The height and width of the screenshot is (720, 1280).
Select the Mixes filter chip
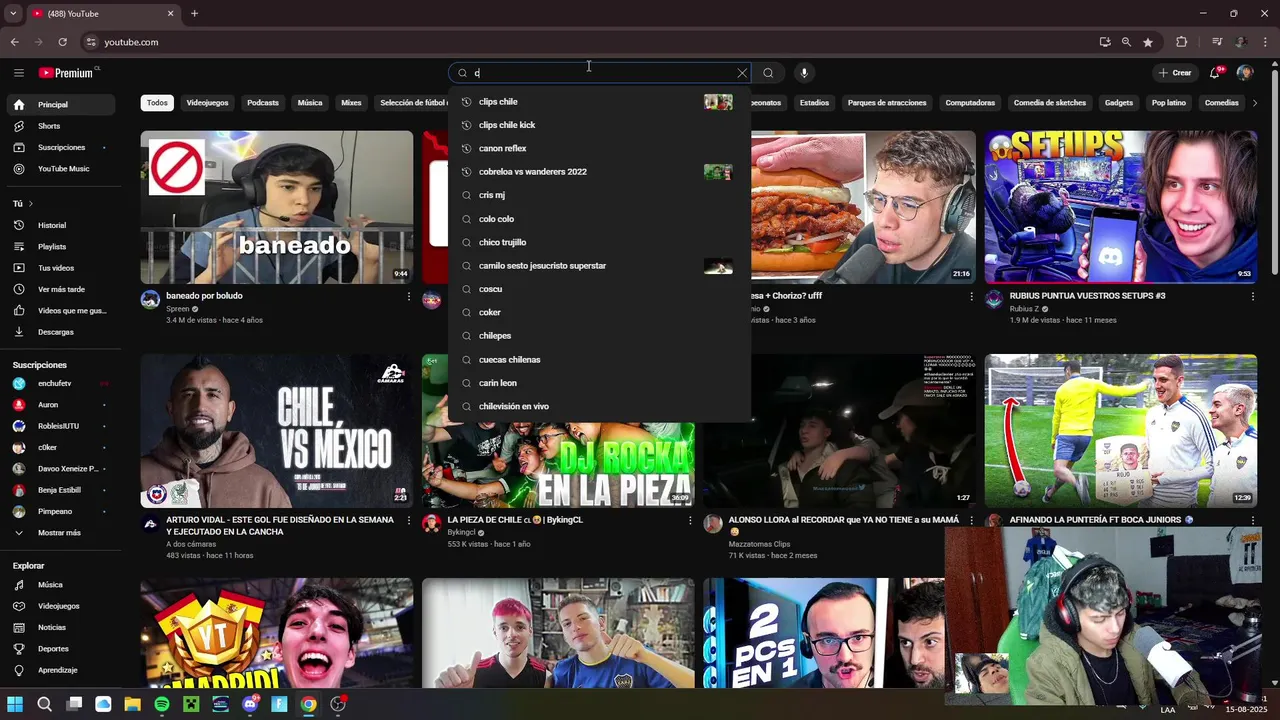pyautogui.click(x=351, y=103)
